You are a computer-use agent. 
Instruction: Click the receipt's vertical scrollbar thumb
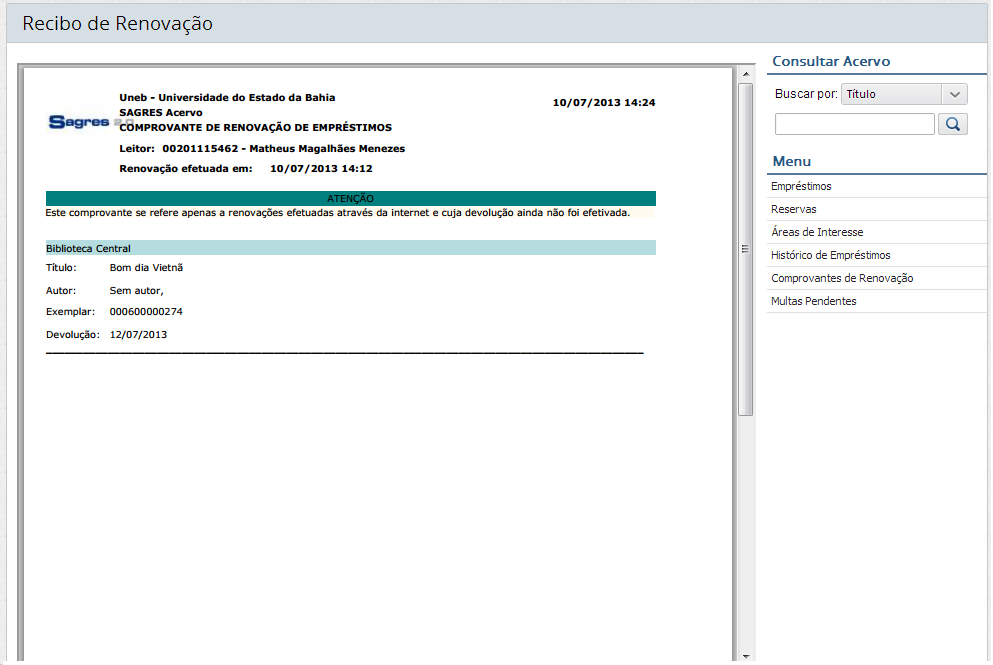coord(745,249)
